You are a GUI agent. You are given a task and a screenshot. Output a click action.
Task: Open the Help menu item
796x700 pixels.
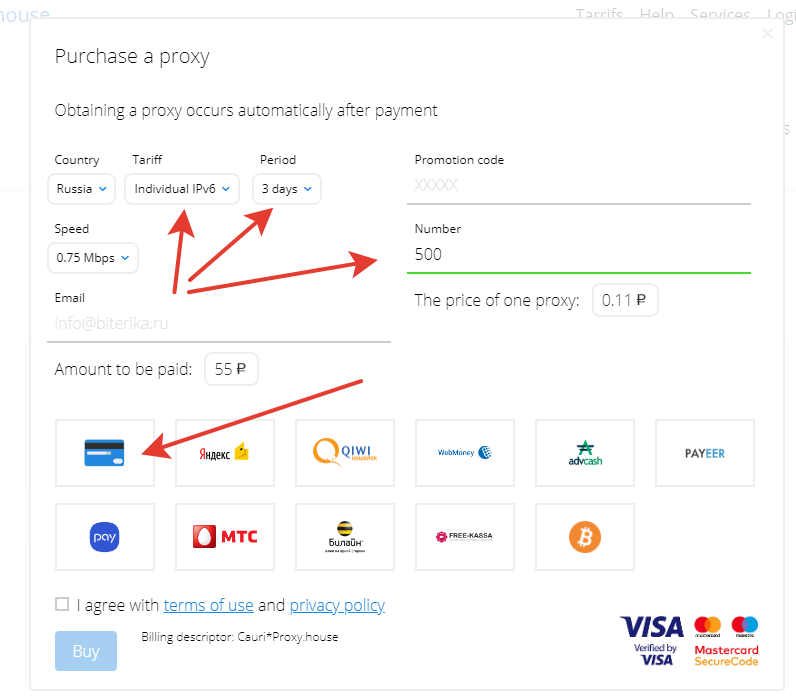(x=656, y=15)
